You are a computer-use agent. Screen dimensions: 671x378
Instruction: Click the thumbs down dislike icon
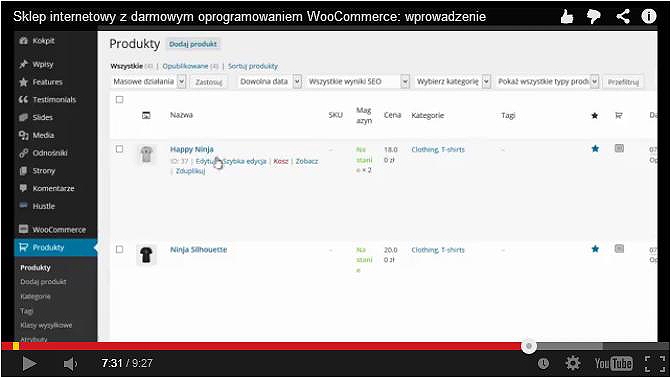click(594, 17)
